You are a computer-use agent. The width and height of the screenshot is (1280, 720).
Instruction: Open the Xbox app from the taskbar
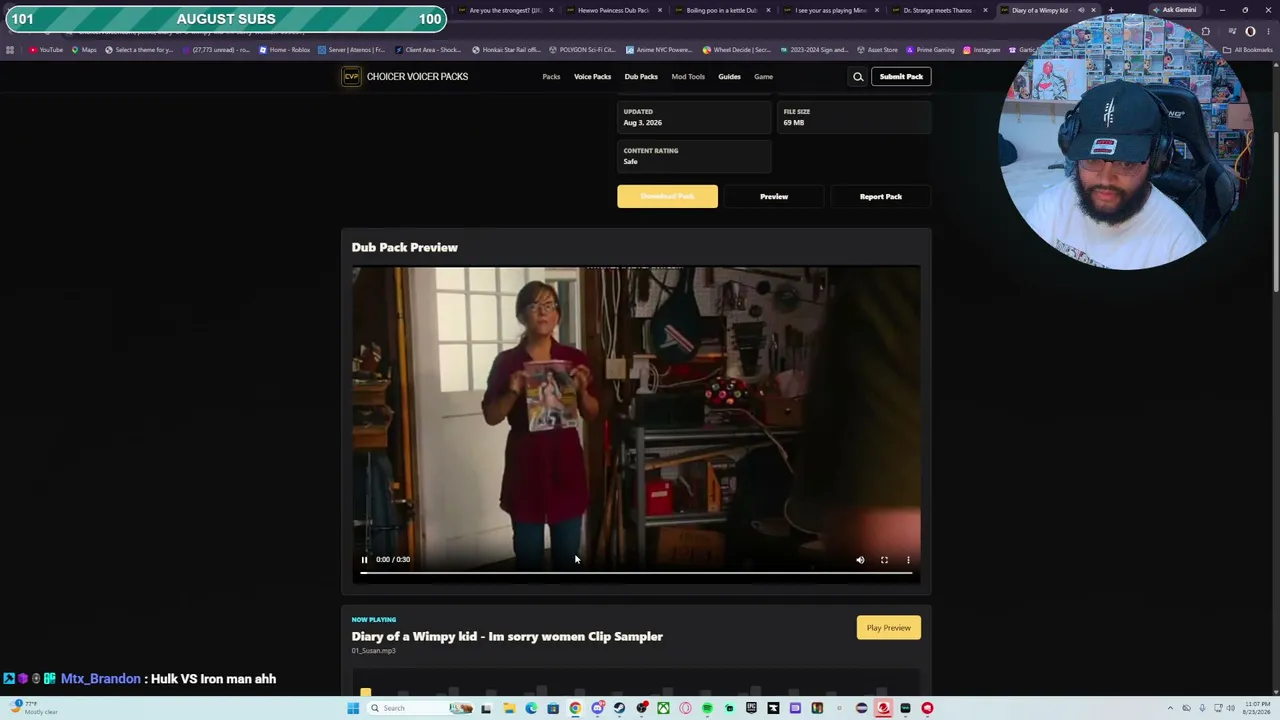click(x=663, y=708)
